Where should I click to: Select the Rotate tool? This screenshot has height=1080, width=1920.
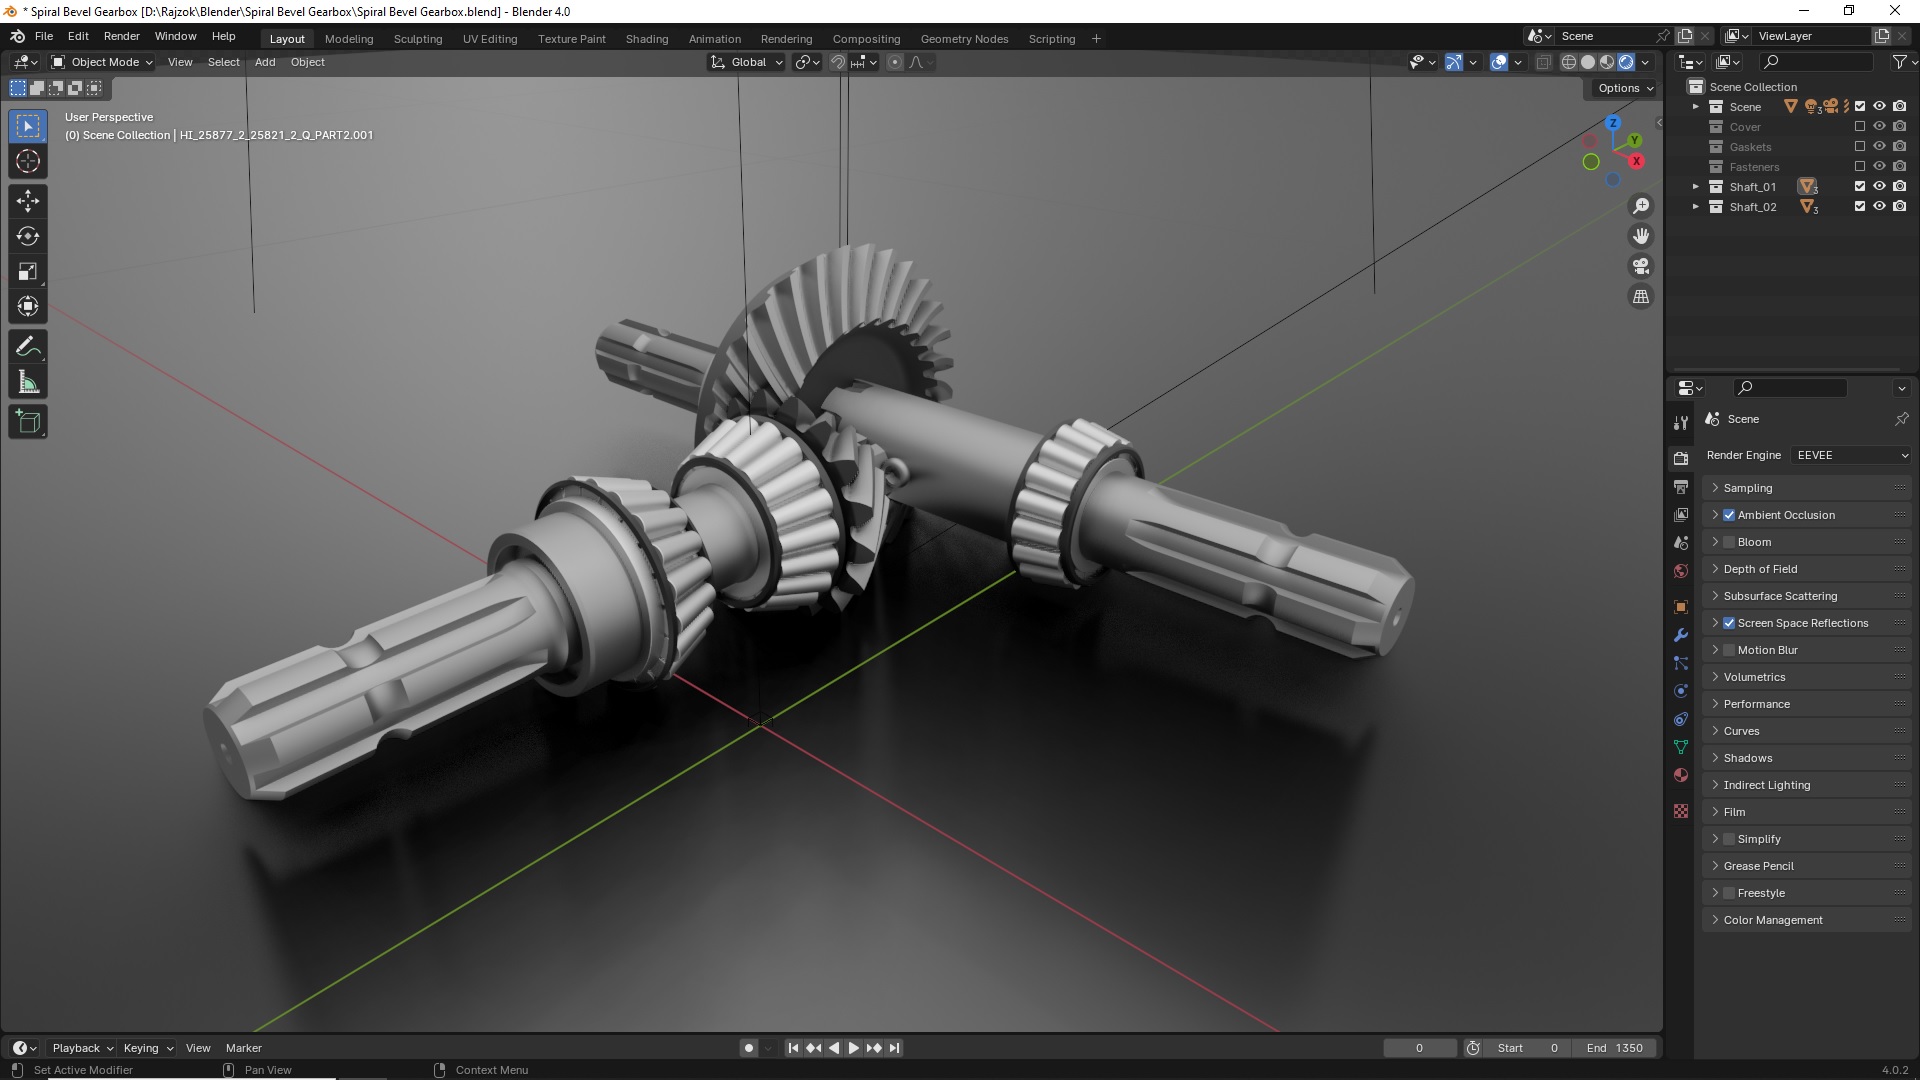[x=27, y=236]
